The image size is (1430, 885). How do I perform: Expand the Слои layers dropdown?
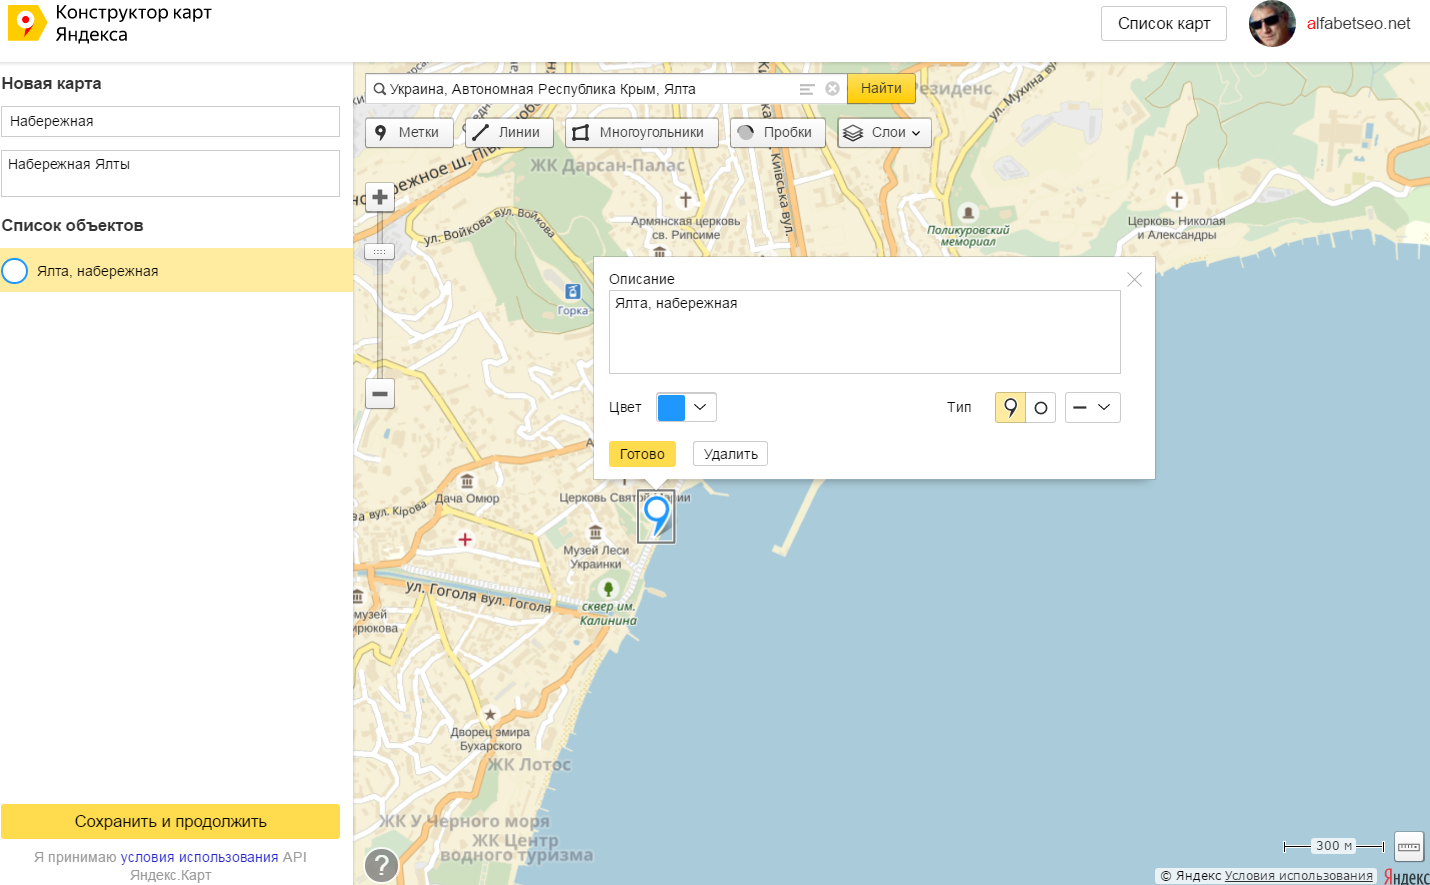coord(884,132)
